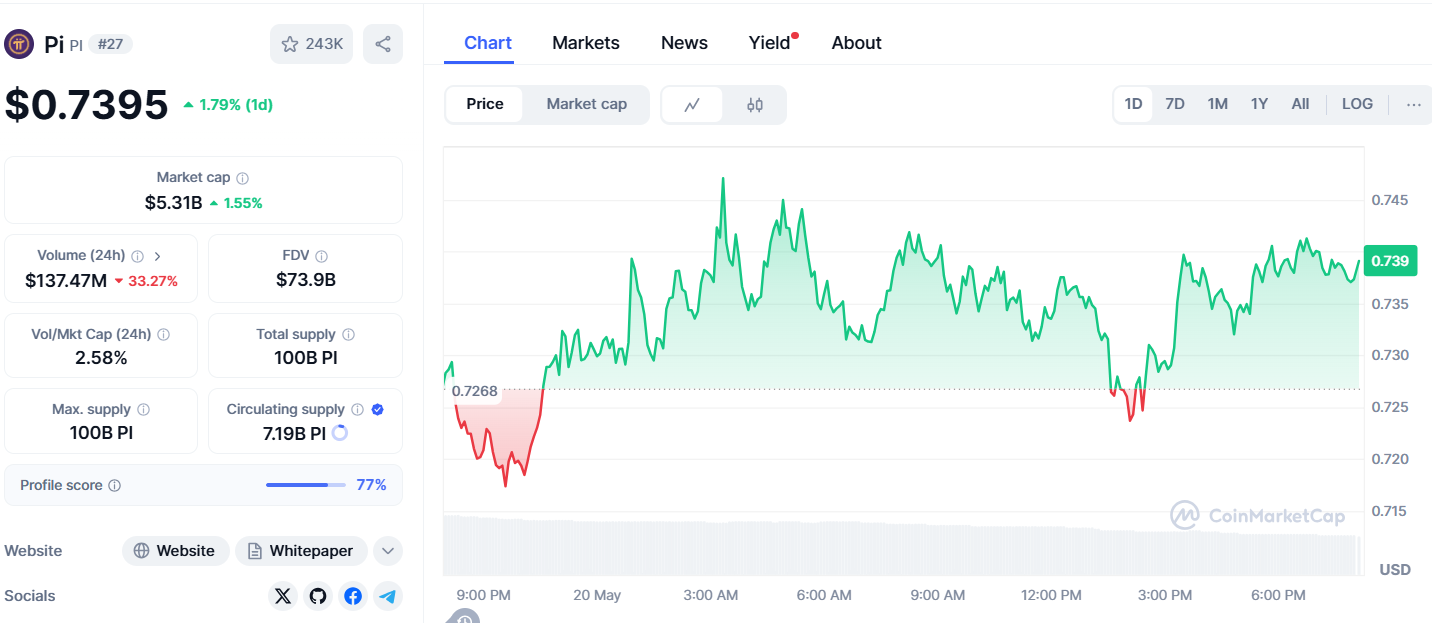Click the #27 rank badge

pyautogui.click(x=110, y=44)
